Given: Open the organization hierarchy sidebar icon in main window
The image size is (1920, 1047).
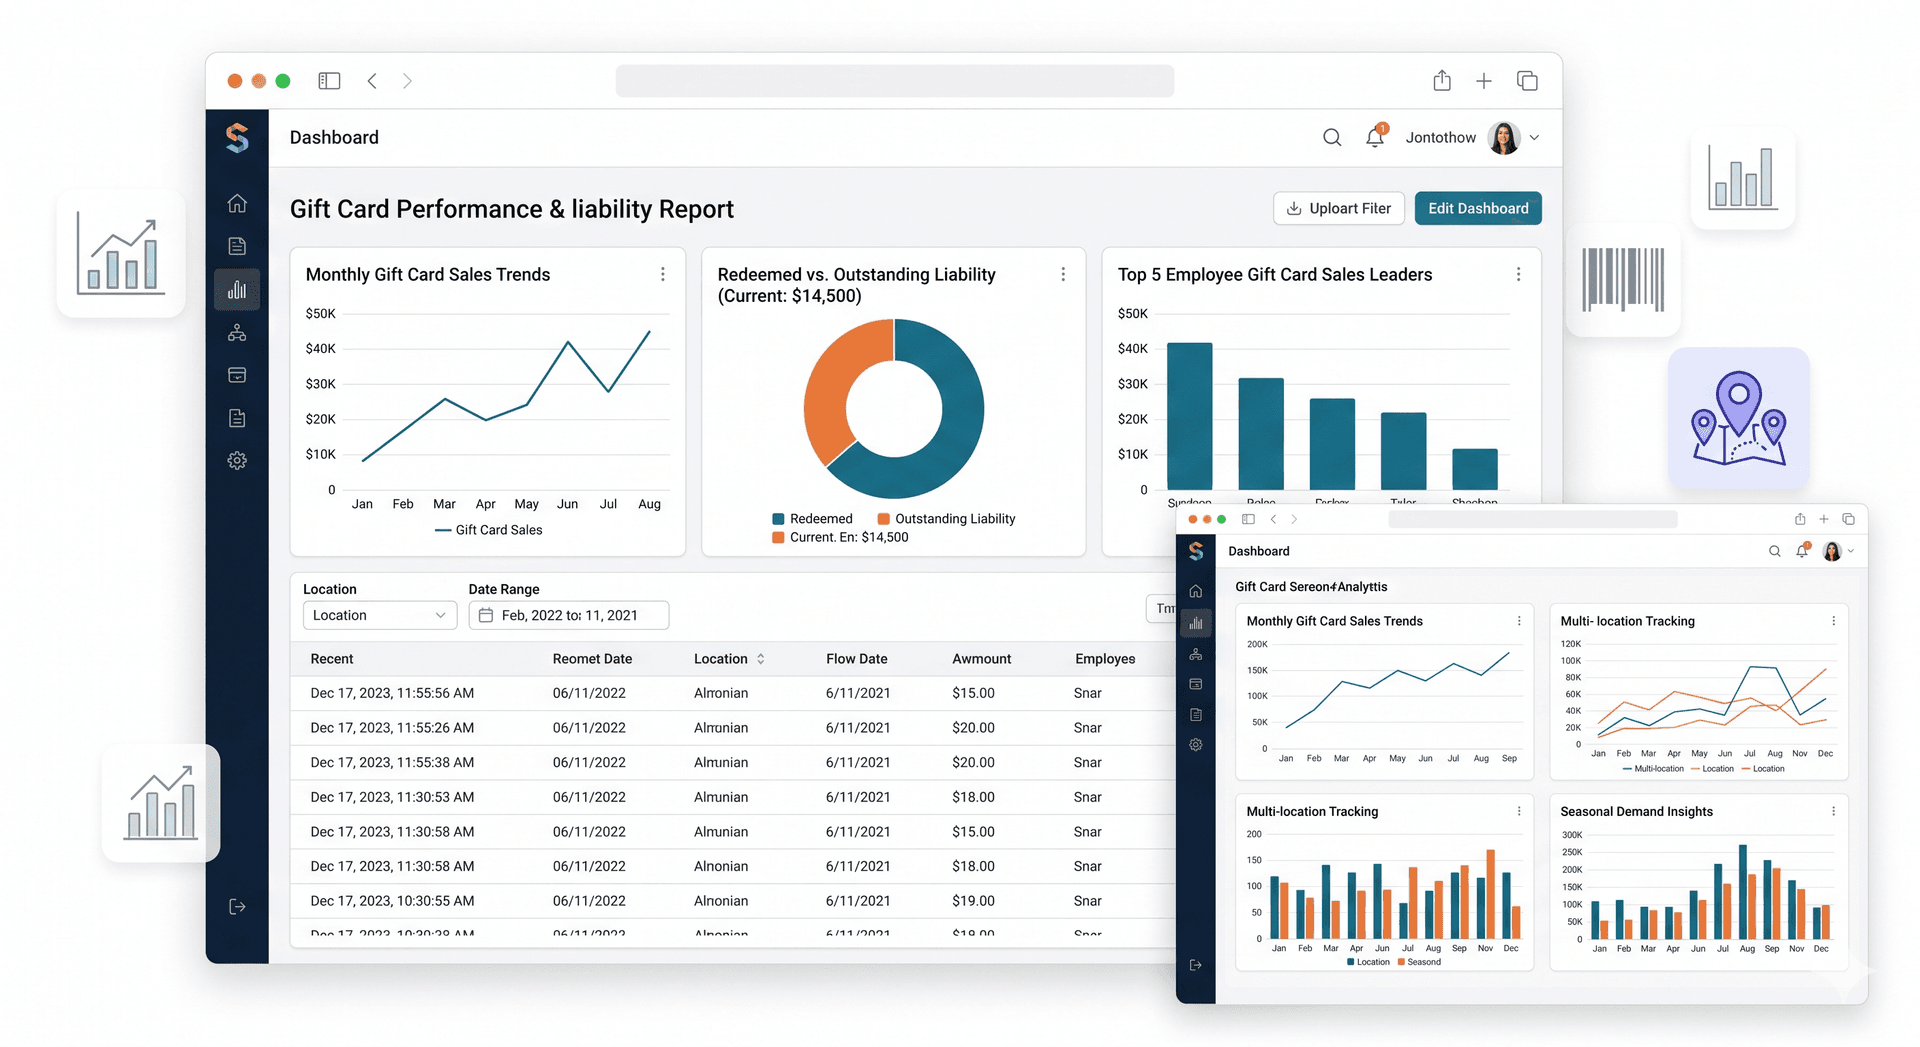Looking at the screenshot, I should coord(237,333).
